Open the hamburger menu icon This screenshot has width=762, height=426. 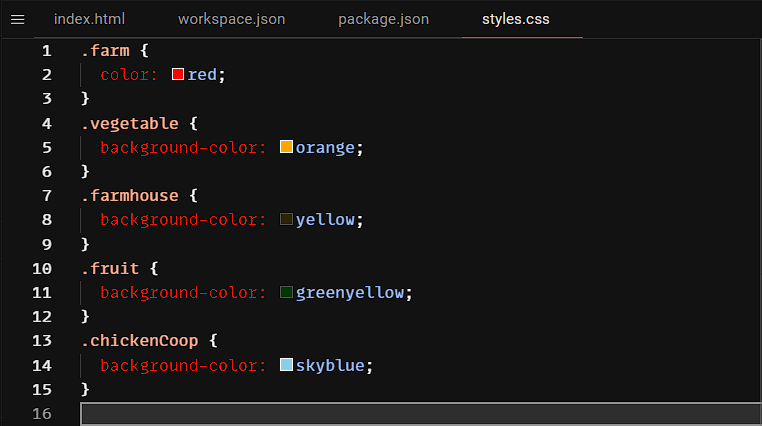pyautogui.click(x=18, y=19)
